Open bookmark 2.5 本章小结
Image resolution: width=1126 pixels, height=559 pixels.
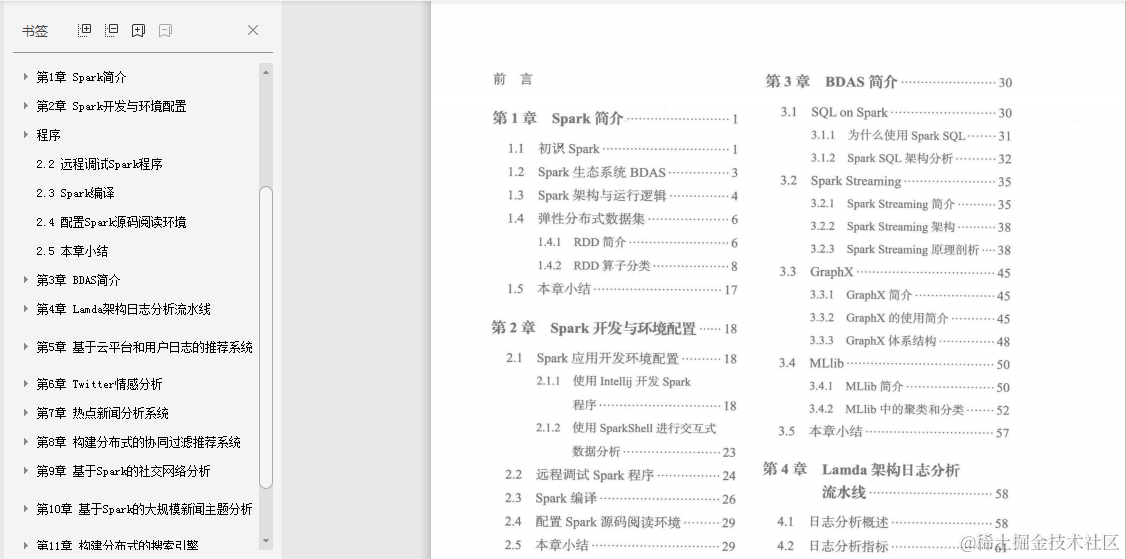pos(72,251)
